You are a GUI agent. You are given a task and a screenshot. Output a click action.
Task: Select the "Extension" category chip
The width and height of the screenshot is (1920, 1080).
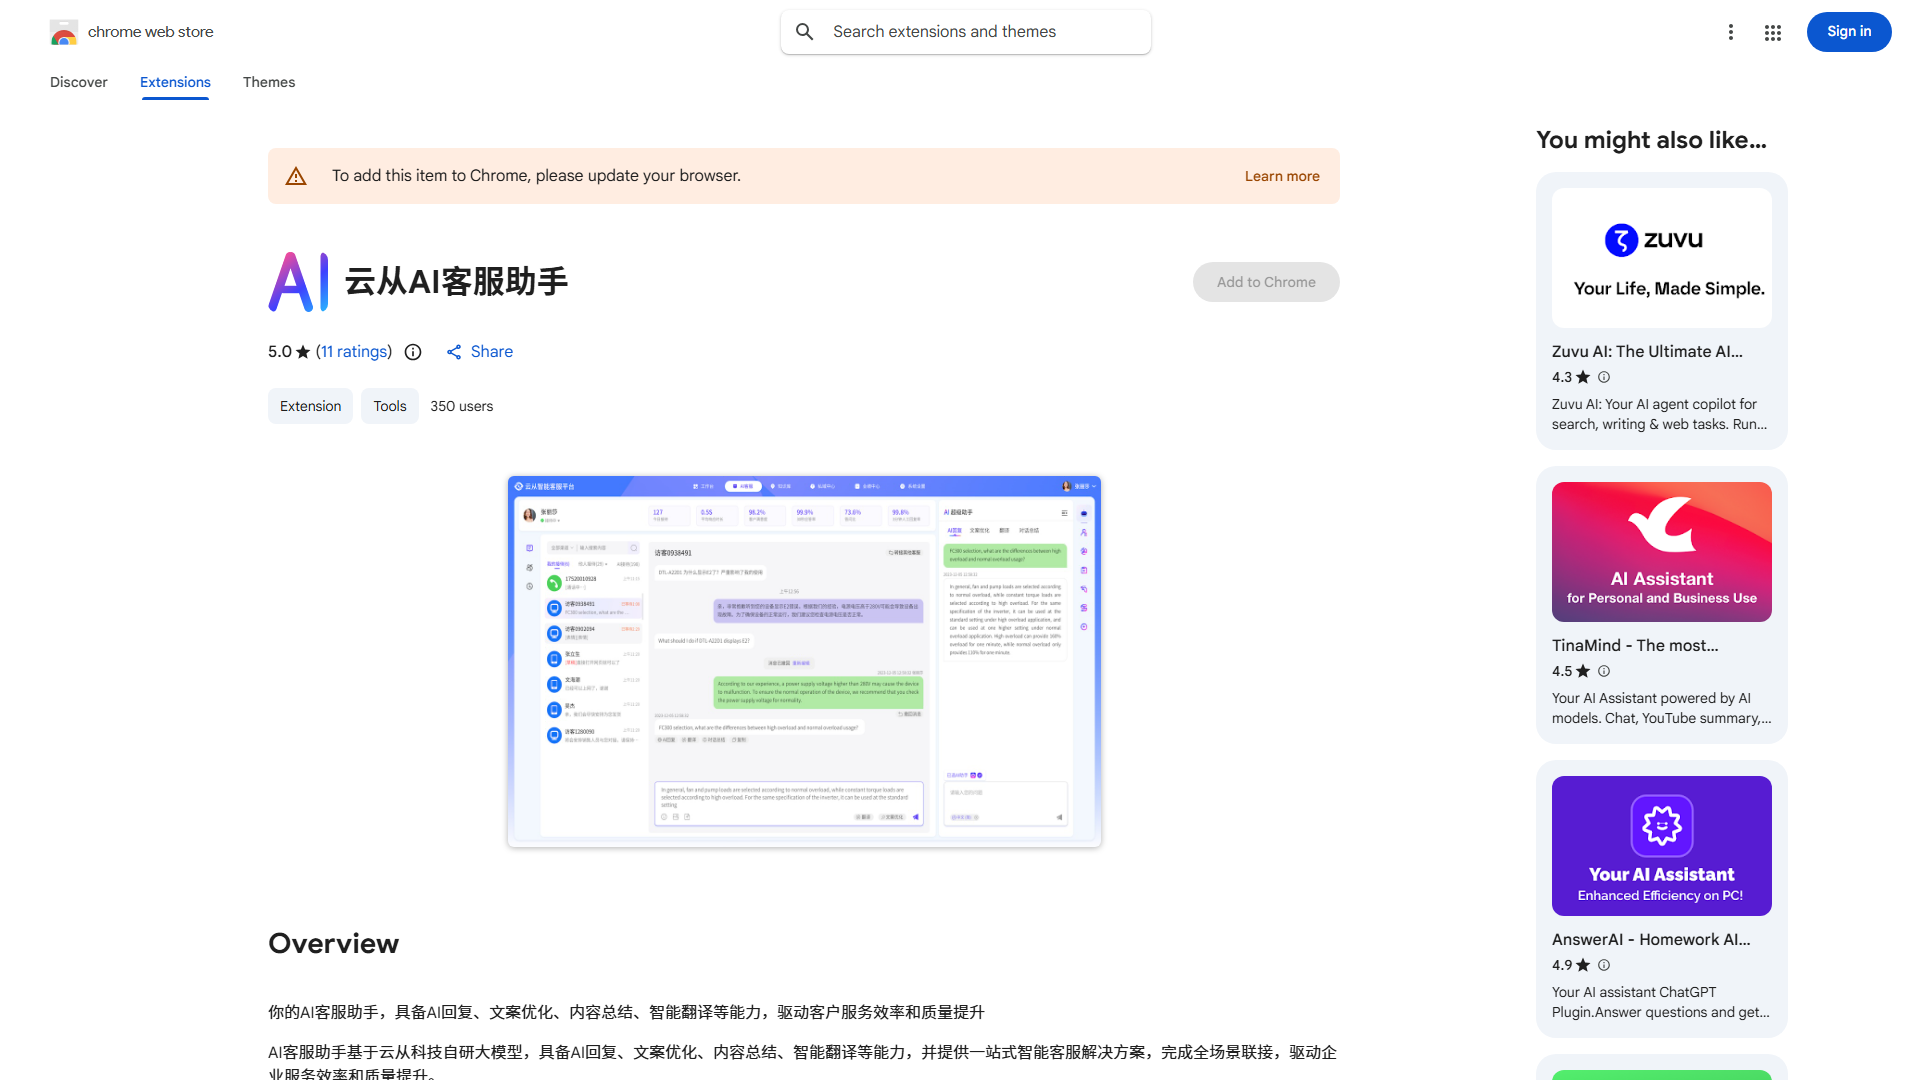pos(310,406)
